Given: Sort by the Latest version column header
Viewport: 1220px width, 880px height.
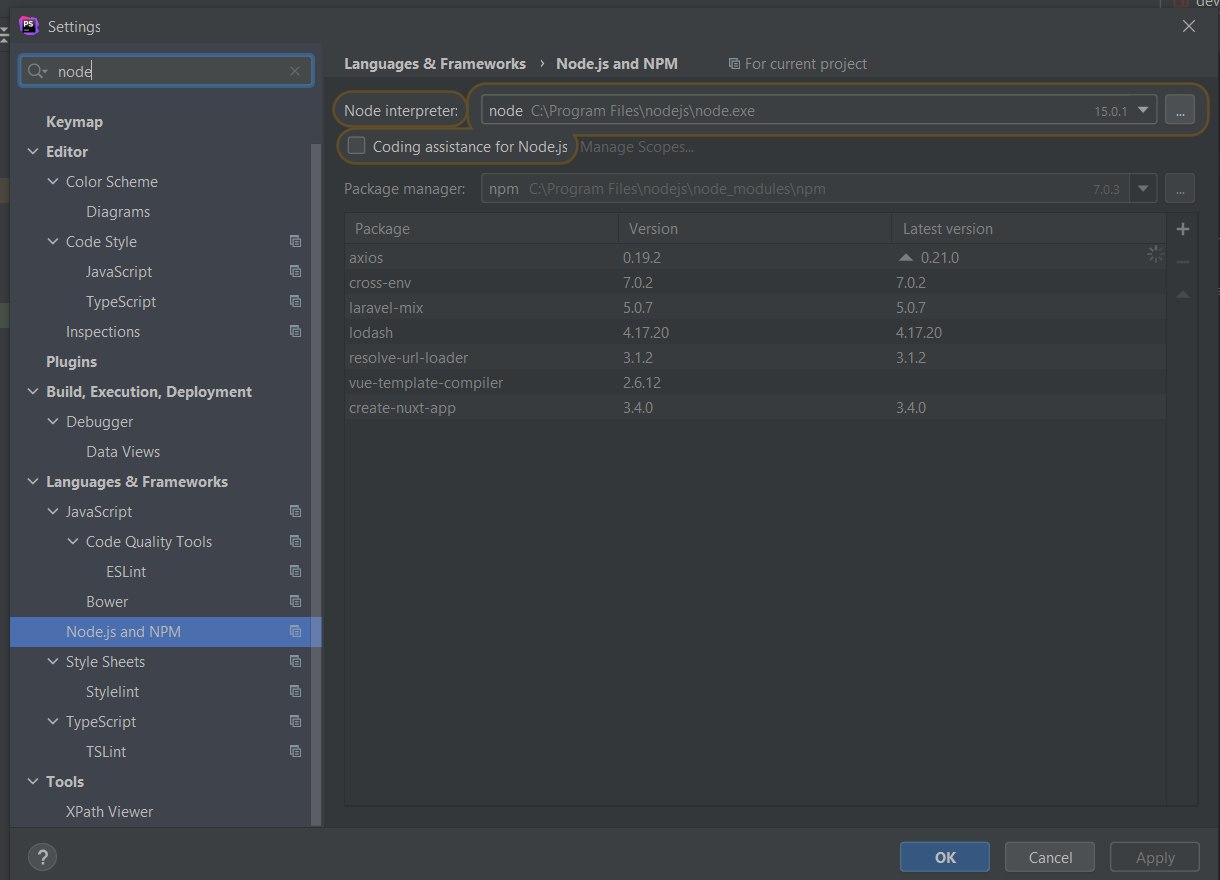Looking at the screenshot, I should pos(1028,229).
